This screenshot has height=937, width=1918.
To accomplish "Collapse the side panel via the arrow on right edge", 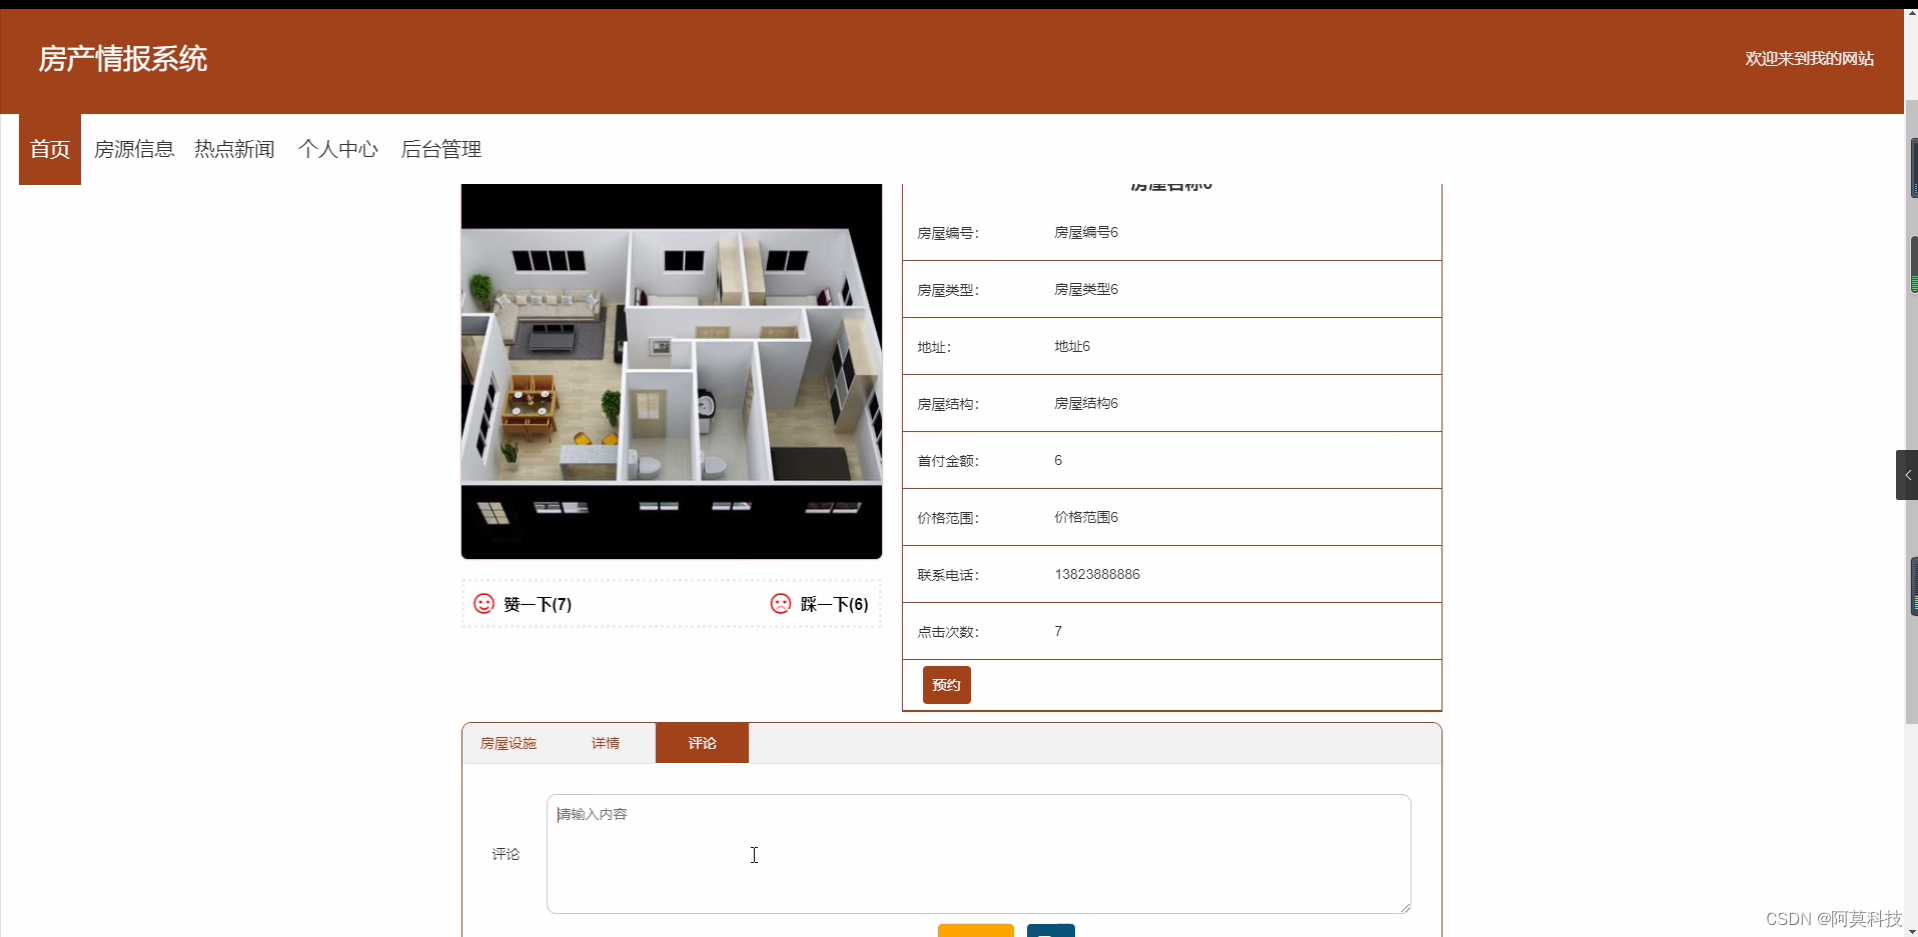I will point(1907,474).
